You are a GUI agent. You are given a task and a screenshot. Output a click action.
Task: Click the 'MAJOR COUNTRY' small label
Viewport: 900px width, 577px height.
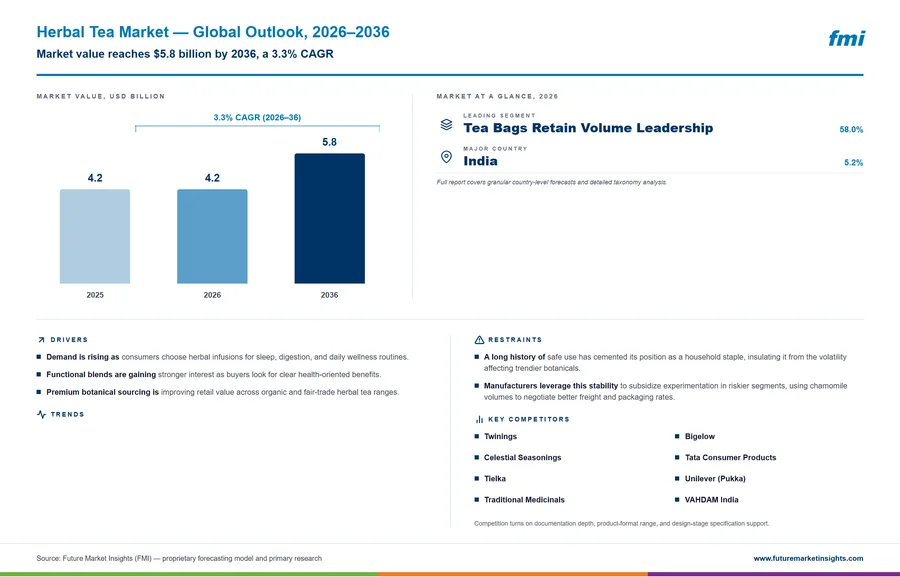coord(495,149)
